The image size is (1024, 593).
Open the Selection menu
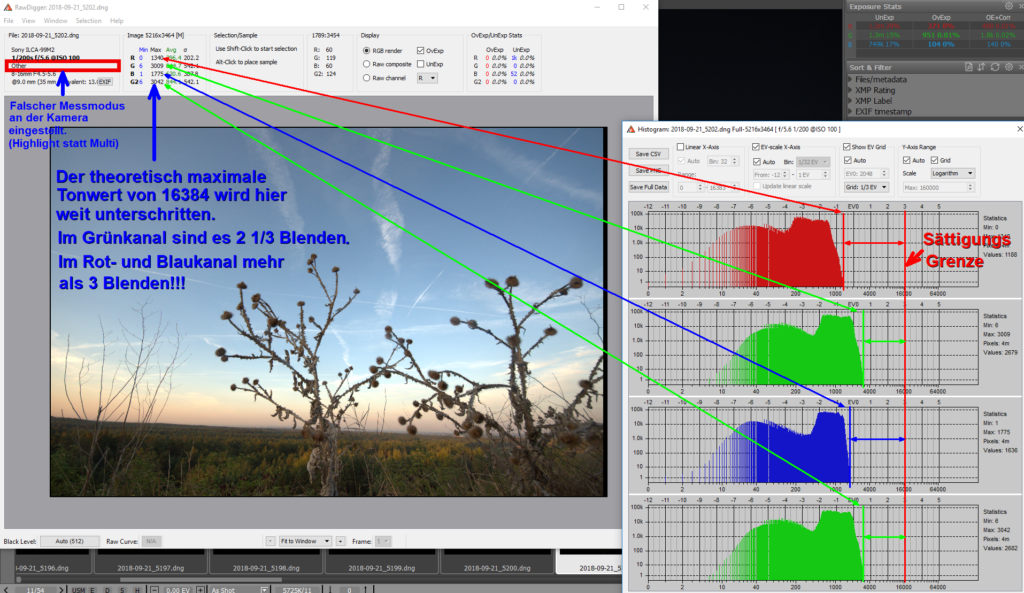pyautogui.click(x=88, y=20)
